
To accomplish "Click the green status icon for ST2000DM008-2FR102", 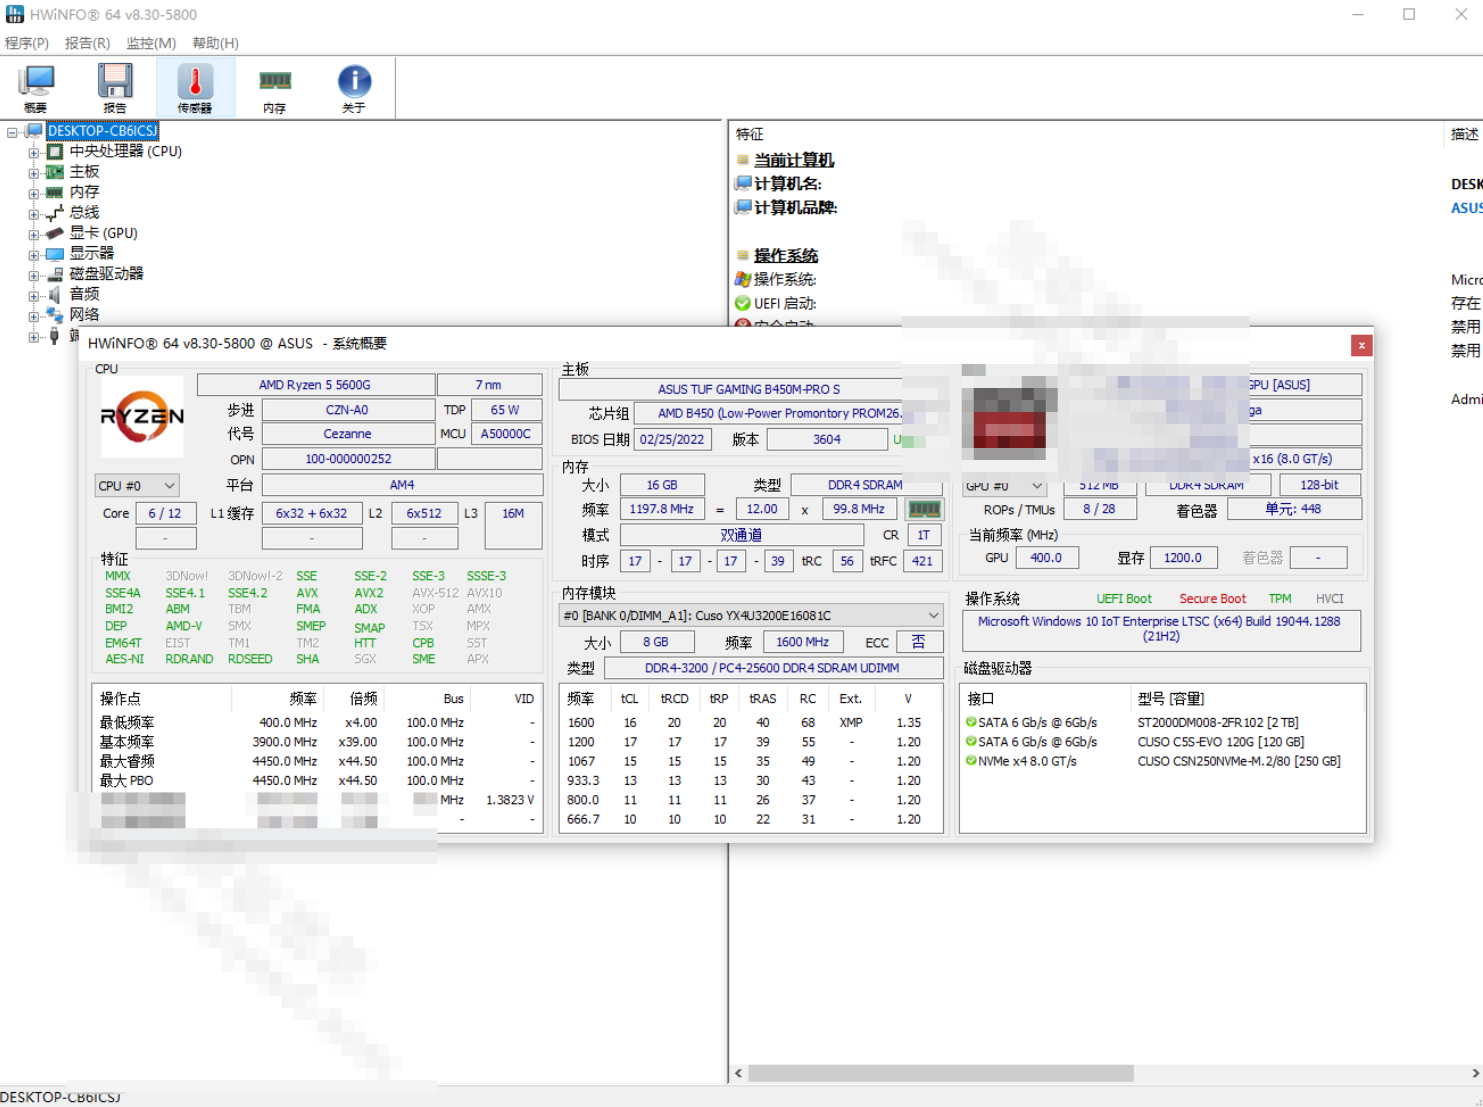I will (971, 722).
